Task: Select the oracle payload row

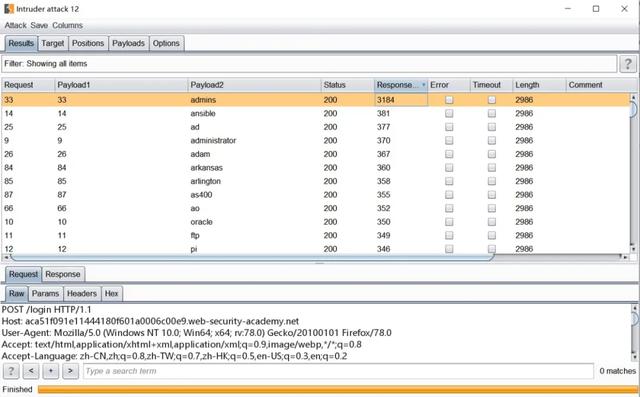Action: click(316, 222)
